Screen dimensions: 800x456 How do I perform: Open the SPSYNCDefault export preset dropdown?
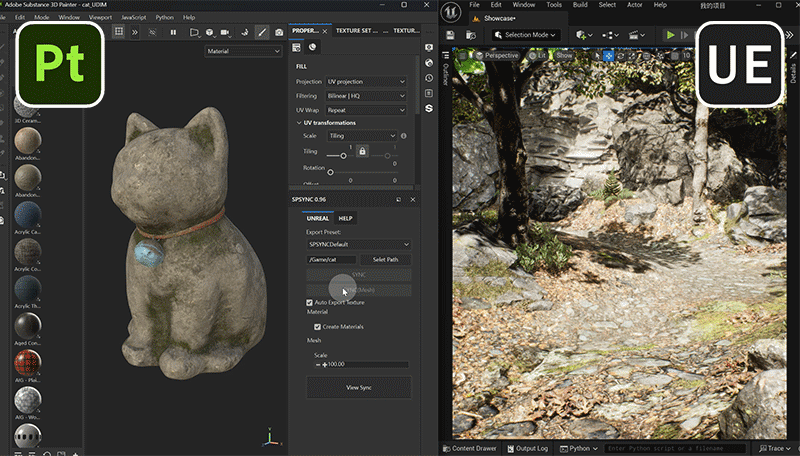pos(359,244)
